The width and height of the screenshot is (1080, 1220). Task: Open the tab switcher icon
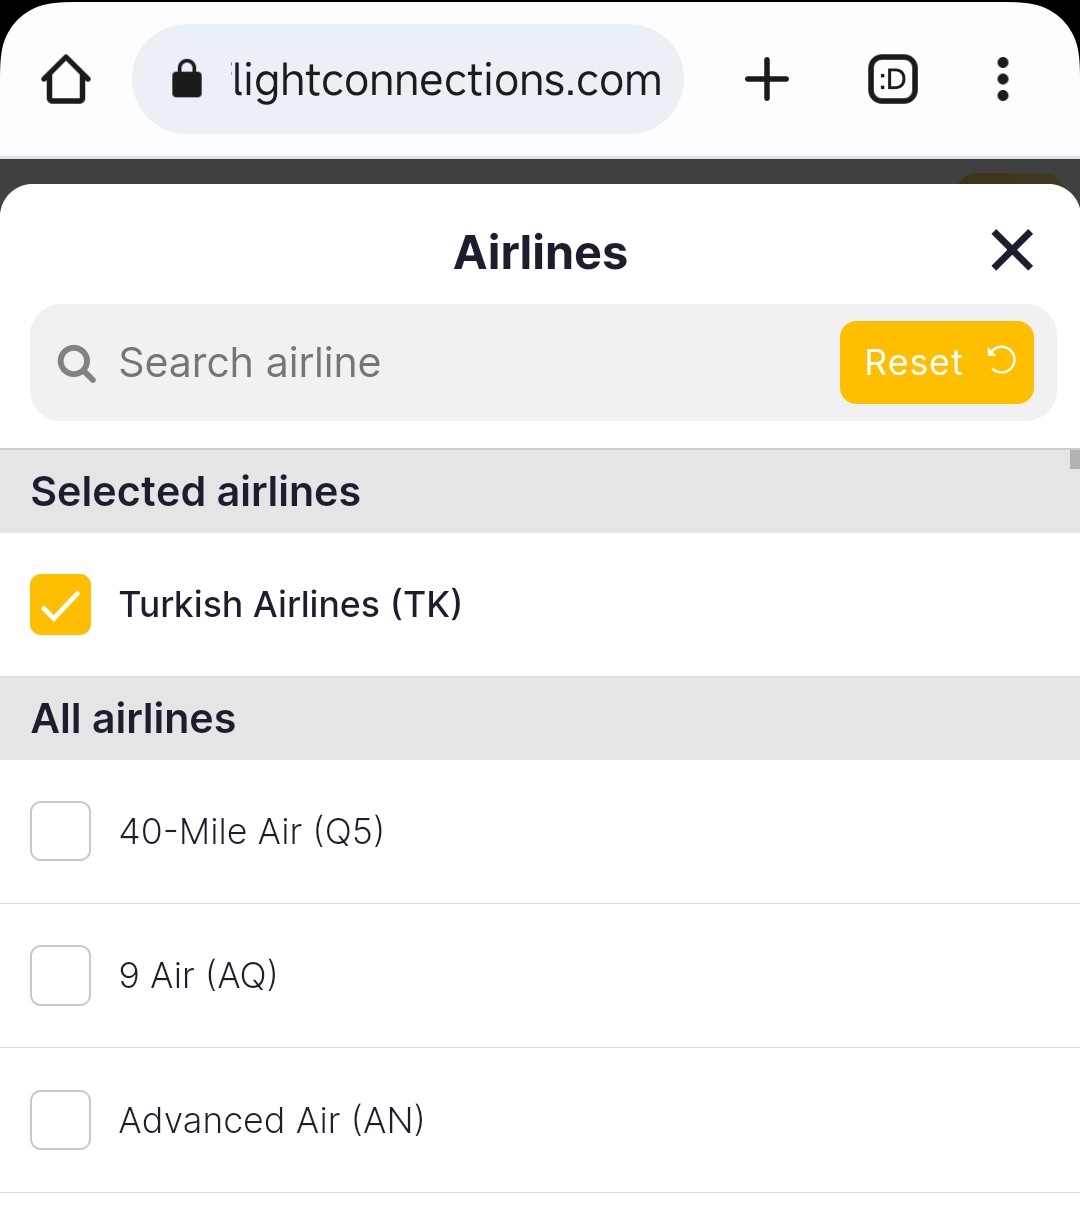[x=892, y=80]
